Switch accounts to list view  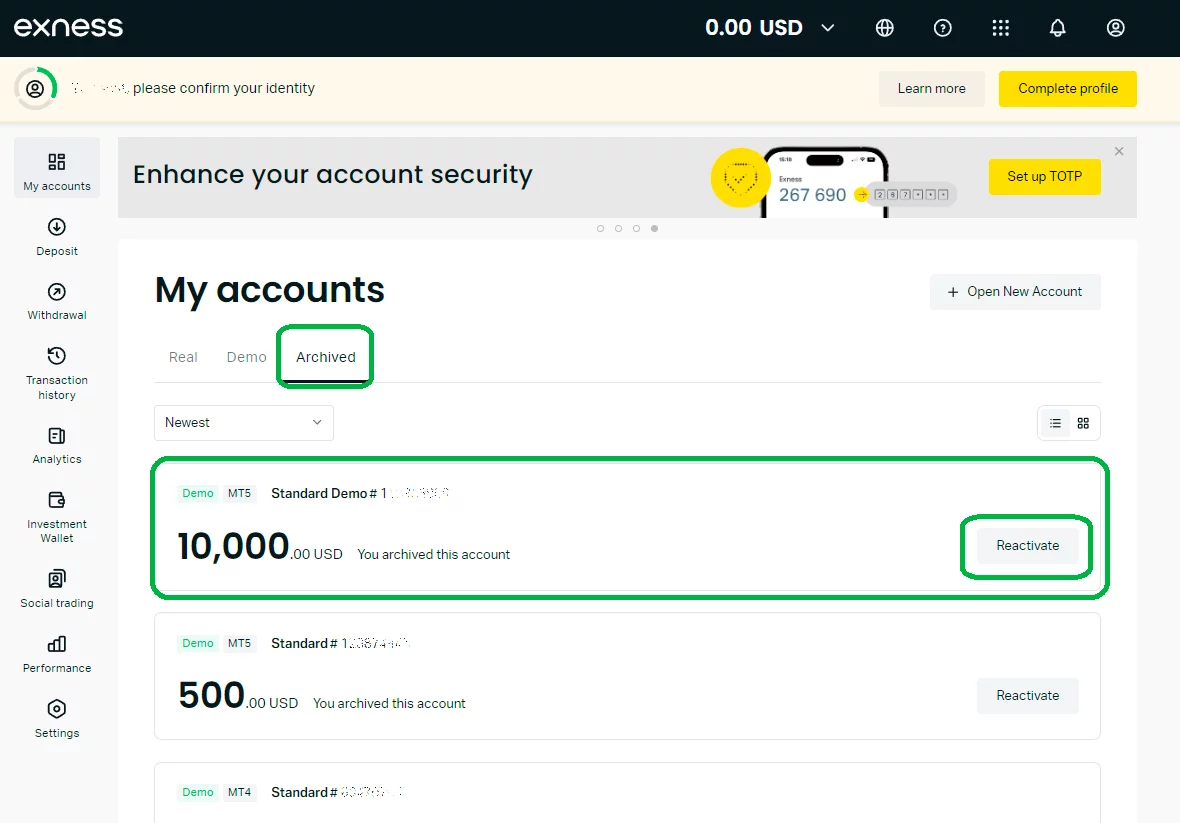(x=1055, y=423)
